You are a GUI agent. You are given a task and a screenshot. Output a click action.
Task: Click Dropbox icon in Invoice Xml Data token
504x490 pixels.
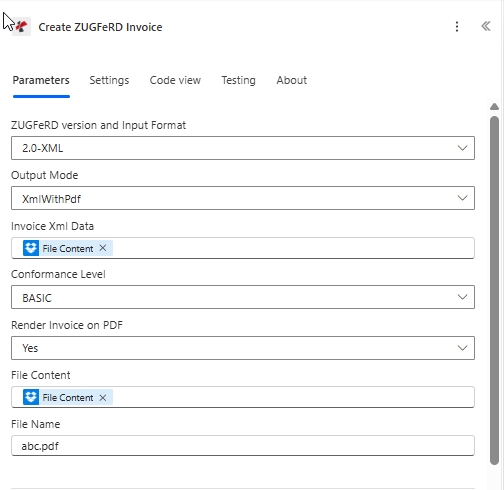31,248
